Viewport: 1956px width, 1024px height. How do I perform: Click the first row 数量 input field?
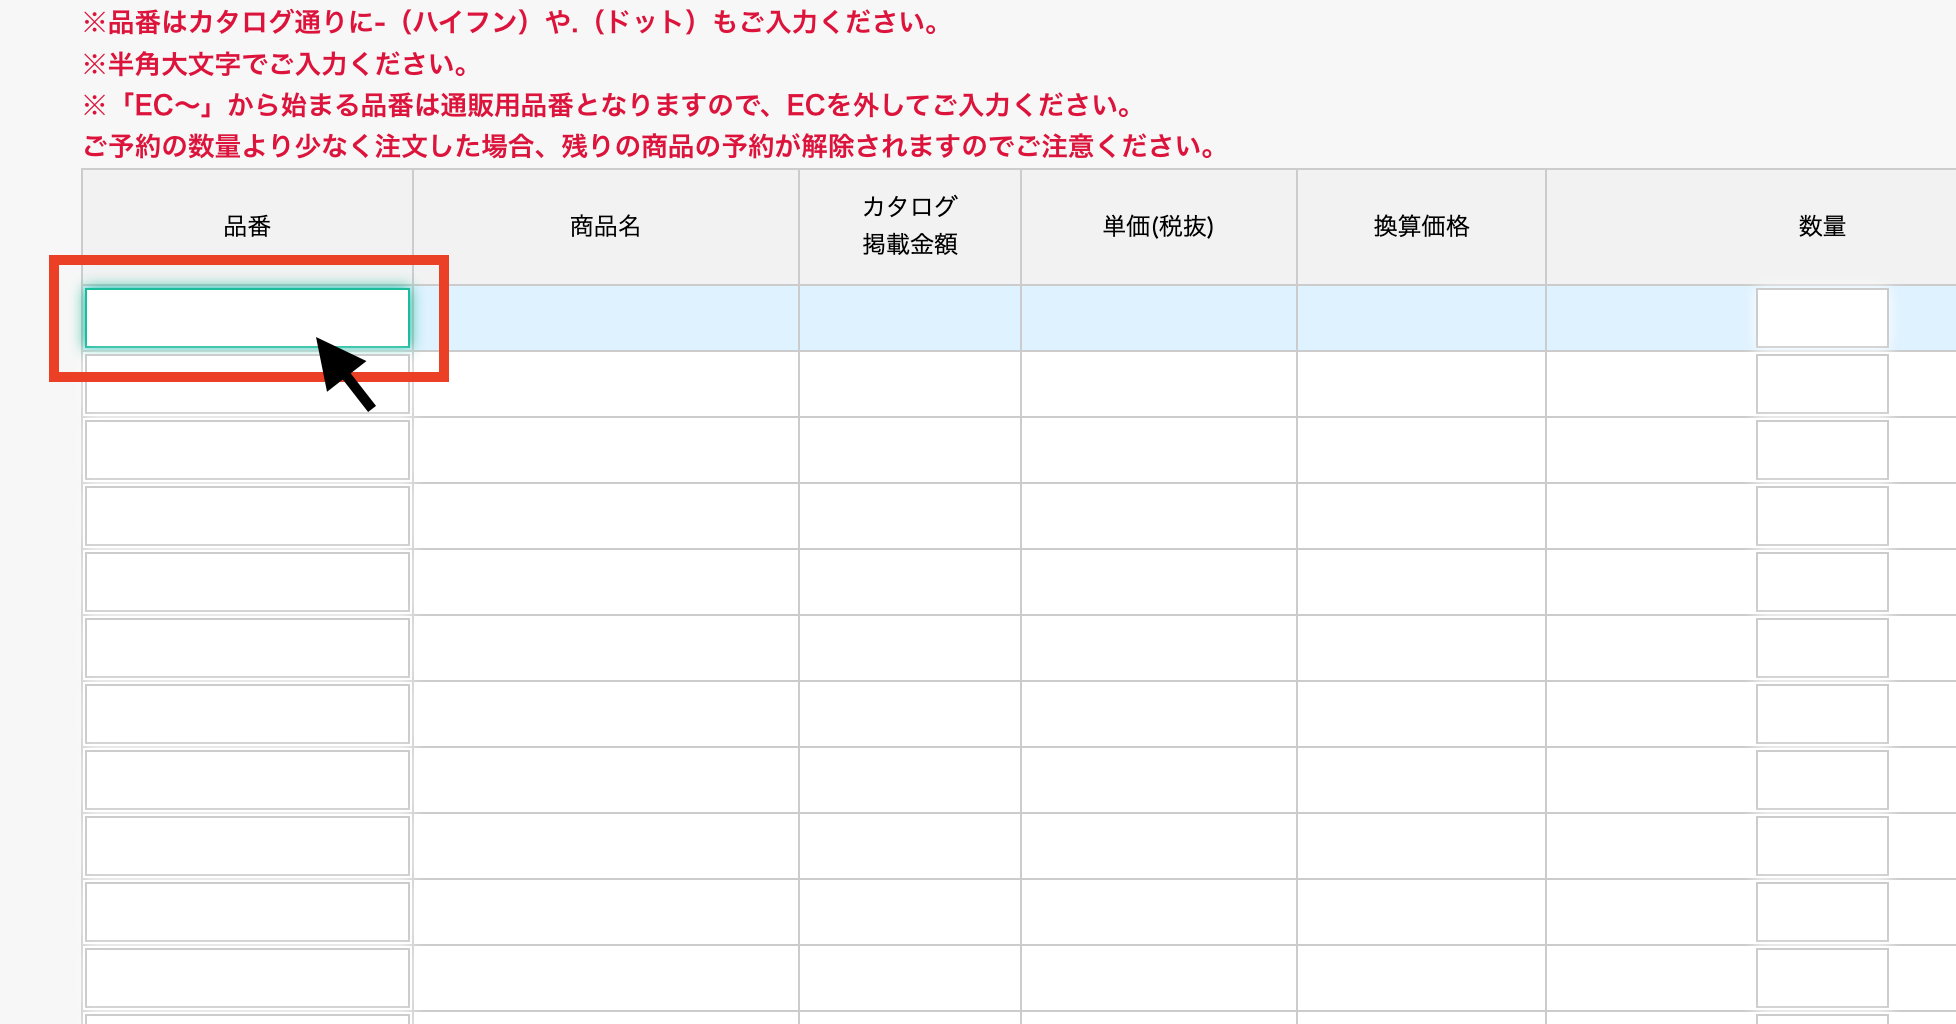[x=1821, y=318]
